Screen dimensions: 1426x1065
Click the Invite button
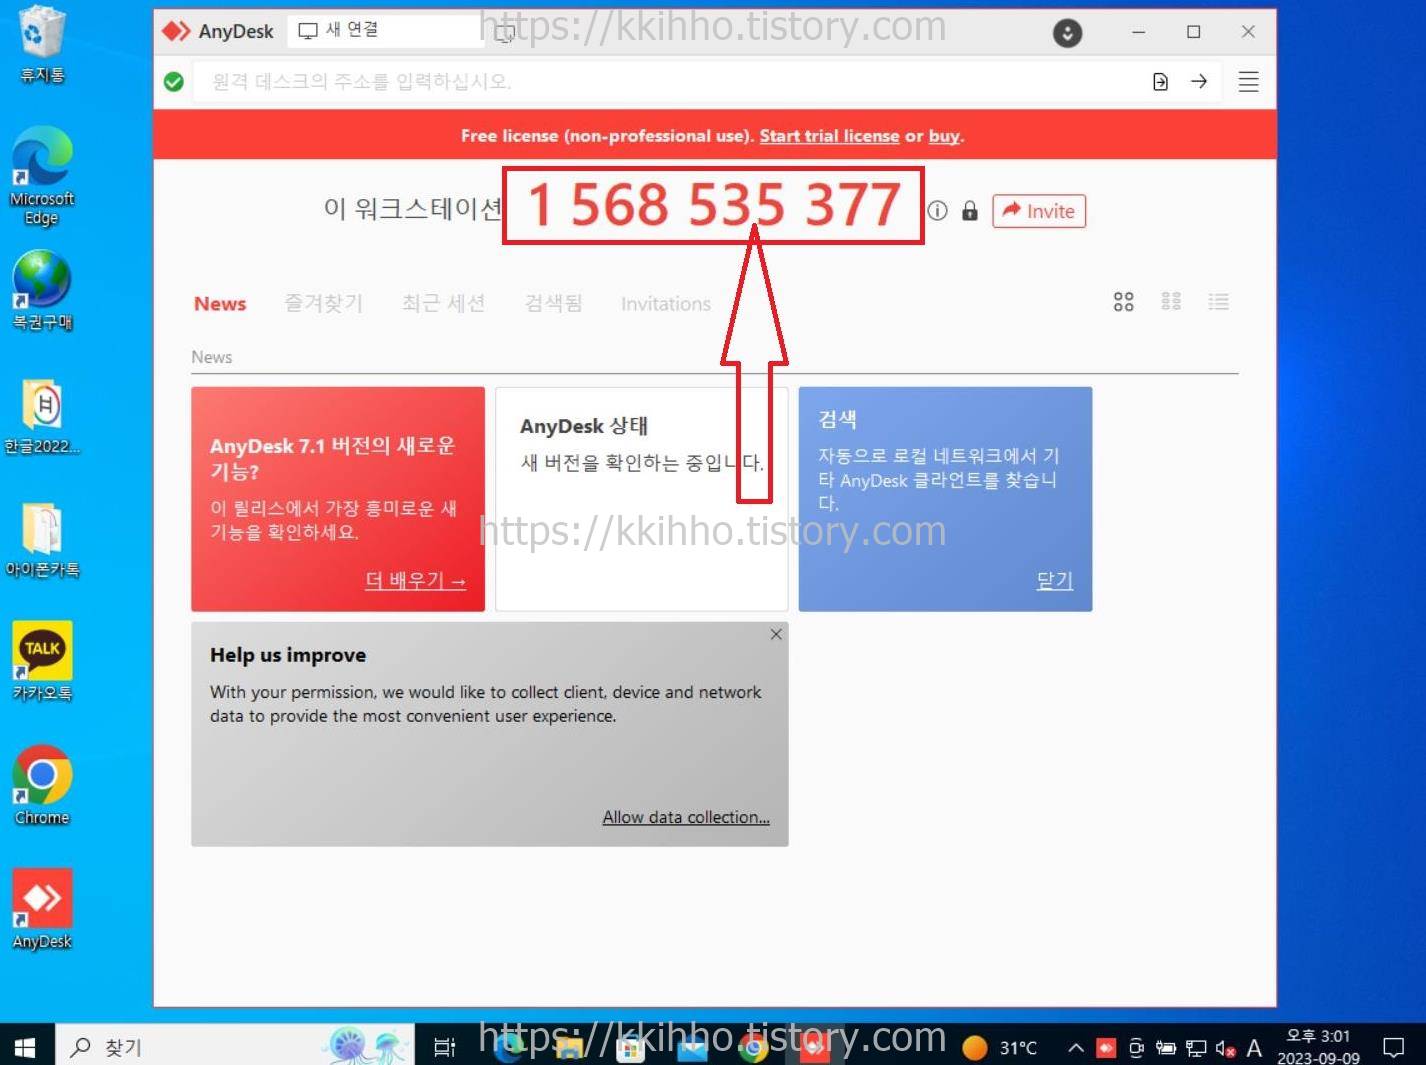pyautogui.click(x=1039, y=211)
